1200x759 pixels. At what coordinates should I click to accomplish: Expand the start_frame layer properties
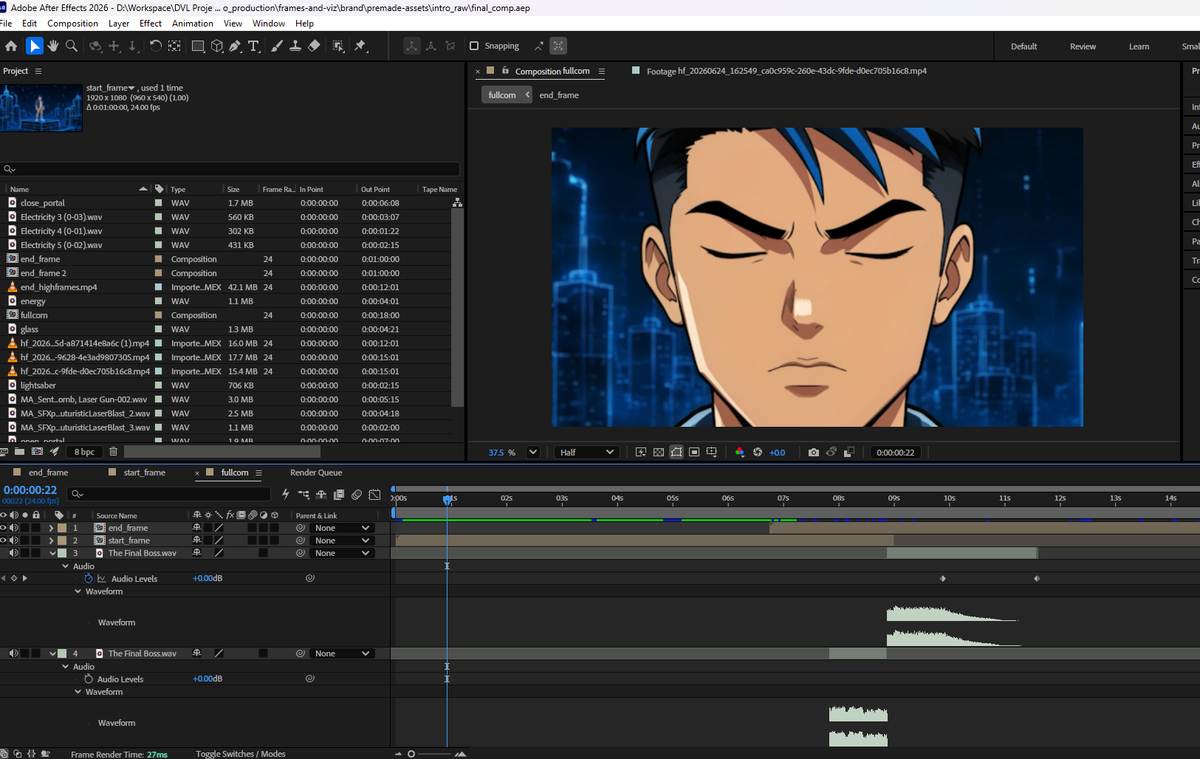[x=52, y=540]
